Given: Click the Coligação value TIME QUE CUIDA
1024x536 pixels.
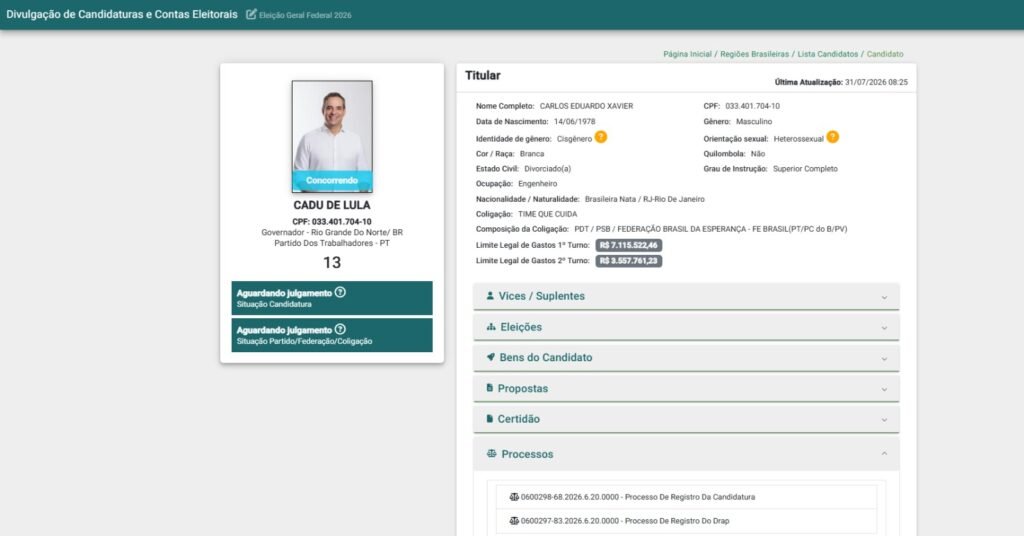Looking at the screenshot, I should (x=547, y=214).
